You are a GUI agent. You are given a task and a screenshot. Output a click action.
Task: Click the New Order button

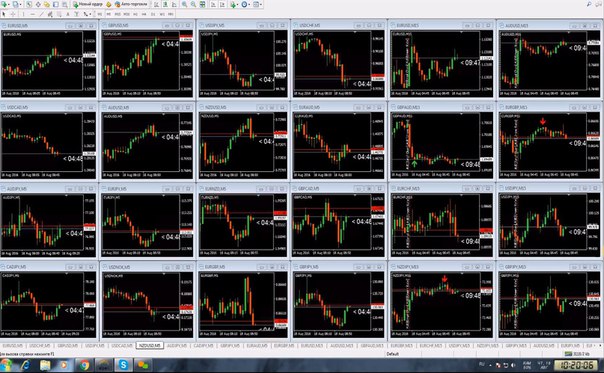[x=88, y=5]
